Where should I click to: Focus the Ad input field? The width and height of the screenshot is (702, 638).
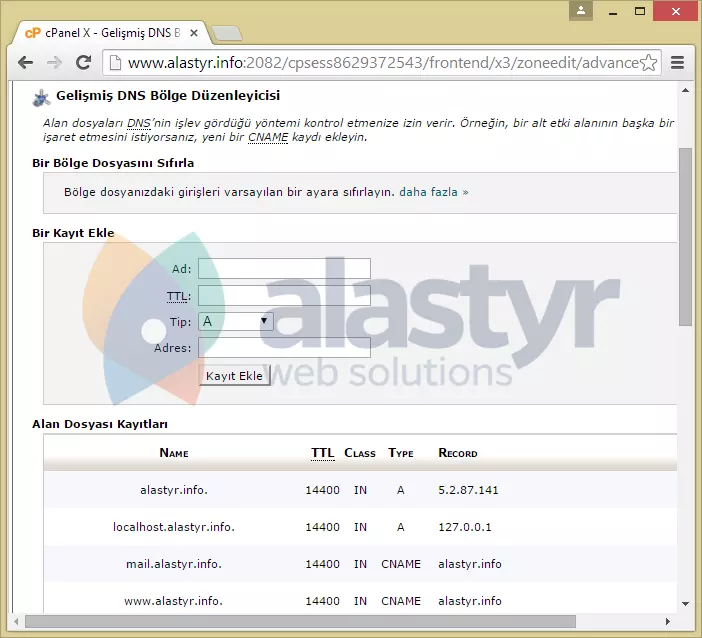(x=284, y=268)
